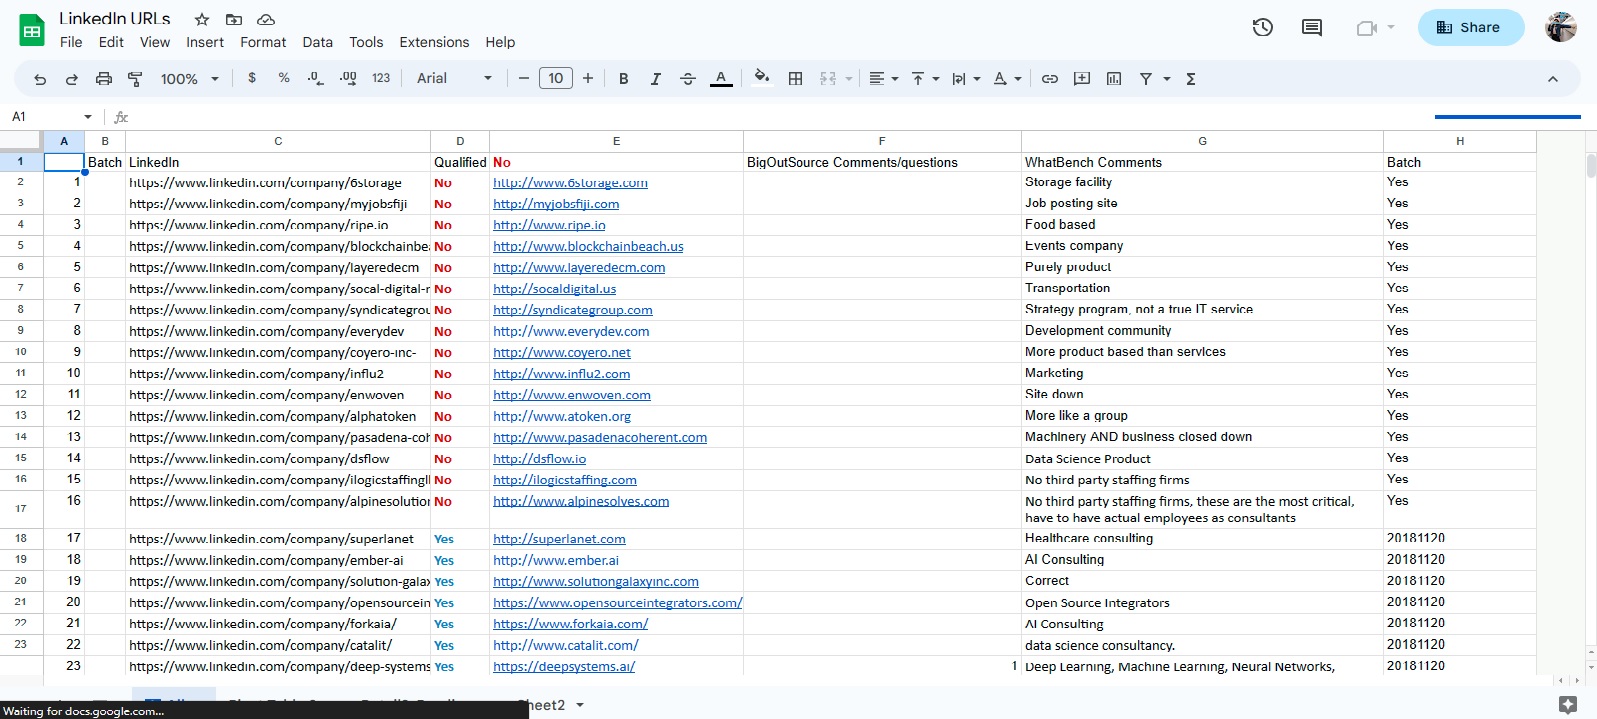Image resolution: width=1597 pixels, height=719 pixels.
Task: Open version history clock icon
Action: point(1262,28)
